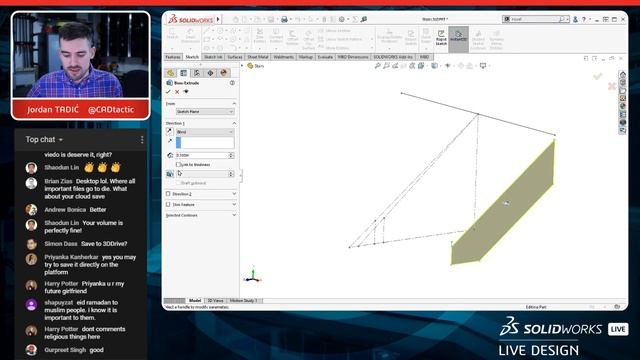Image resolution: width=640 pixels, height=360 pixels.
Task: Open the 3D Views bottom tab
Action: coord(216,301)
